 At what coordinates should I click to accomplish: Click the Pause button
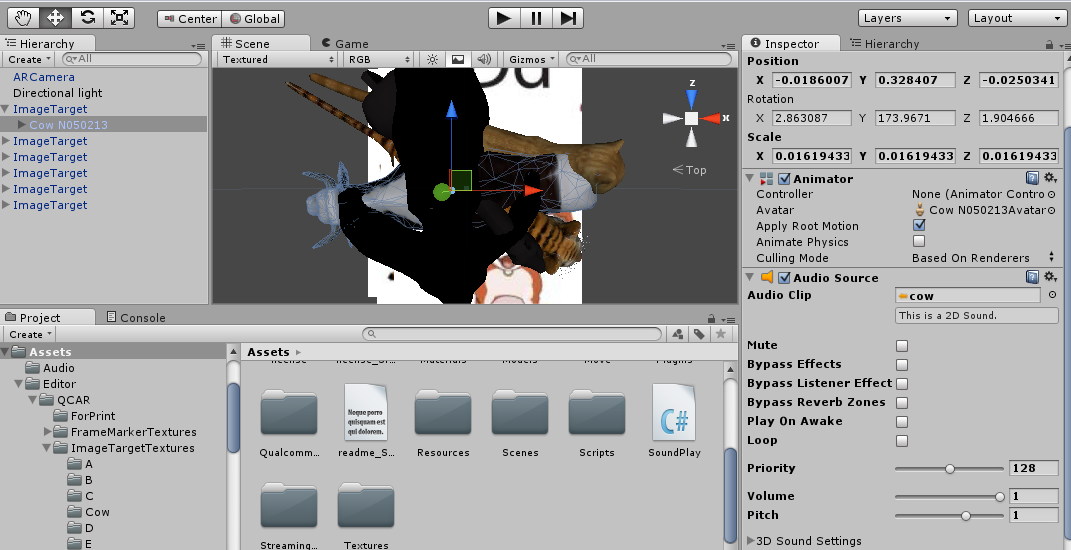click(x=536, y=17)
